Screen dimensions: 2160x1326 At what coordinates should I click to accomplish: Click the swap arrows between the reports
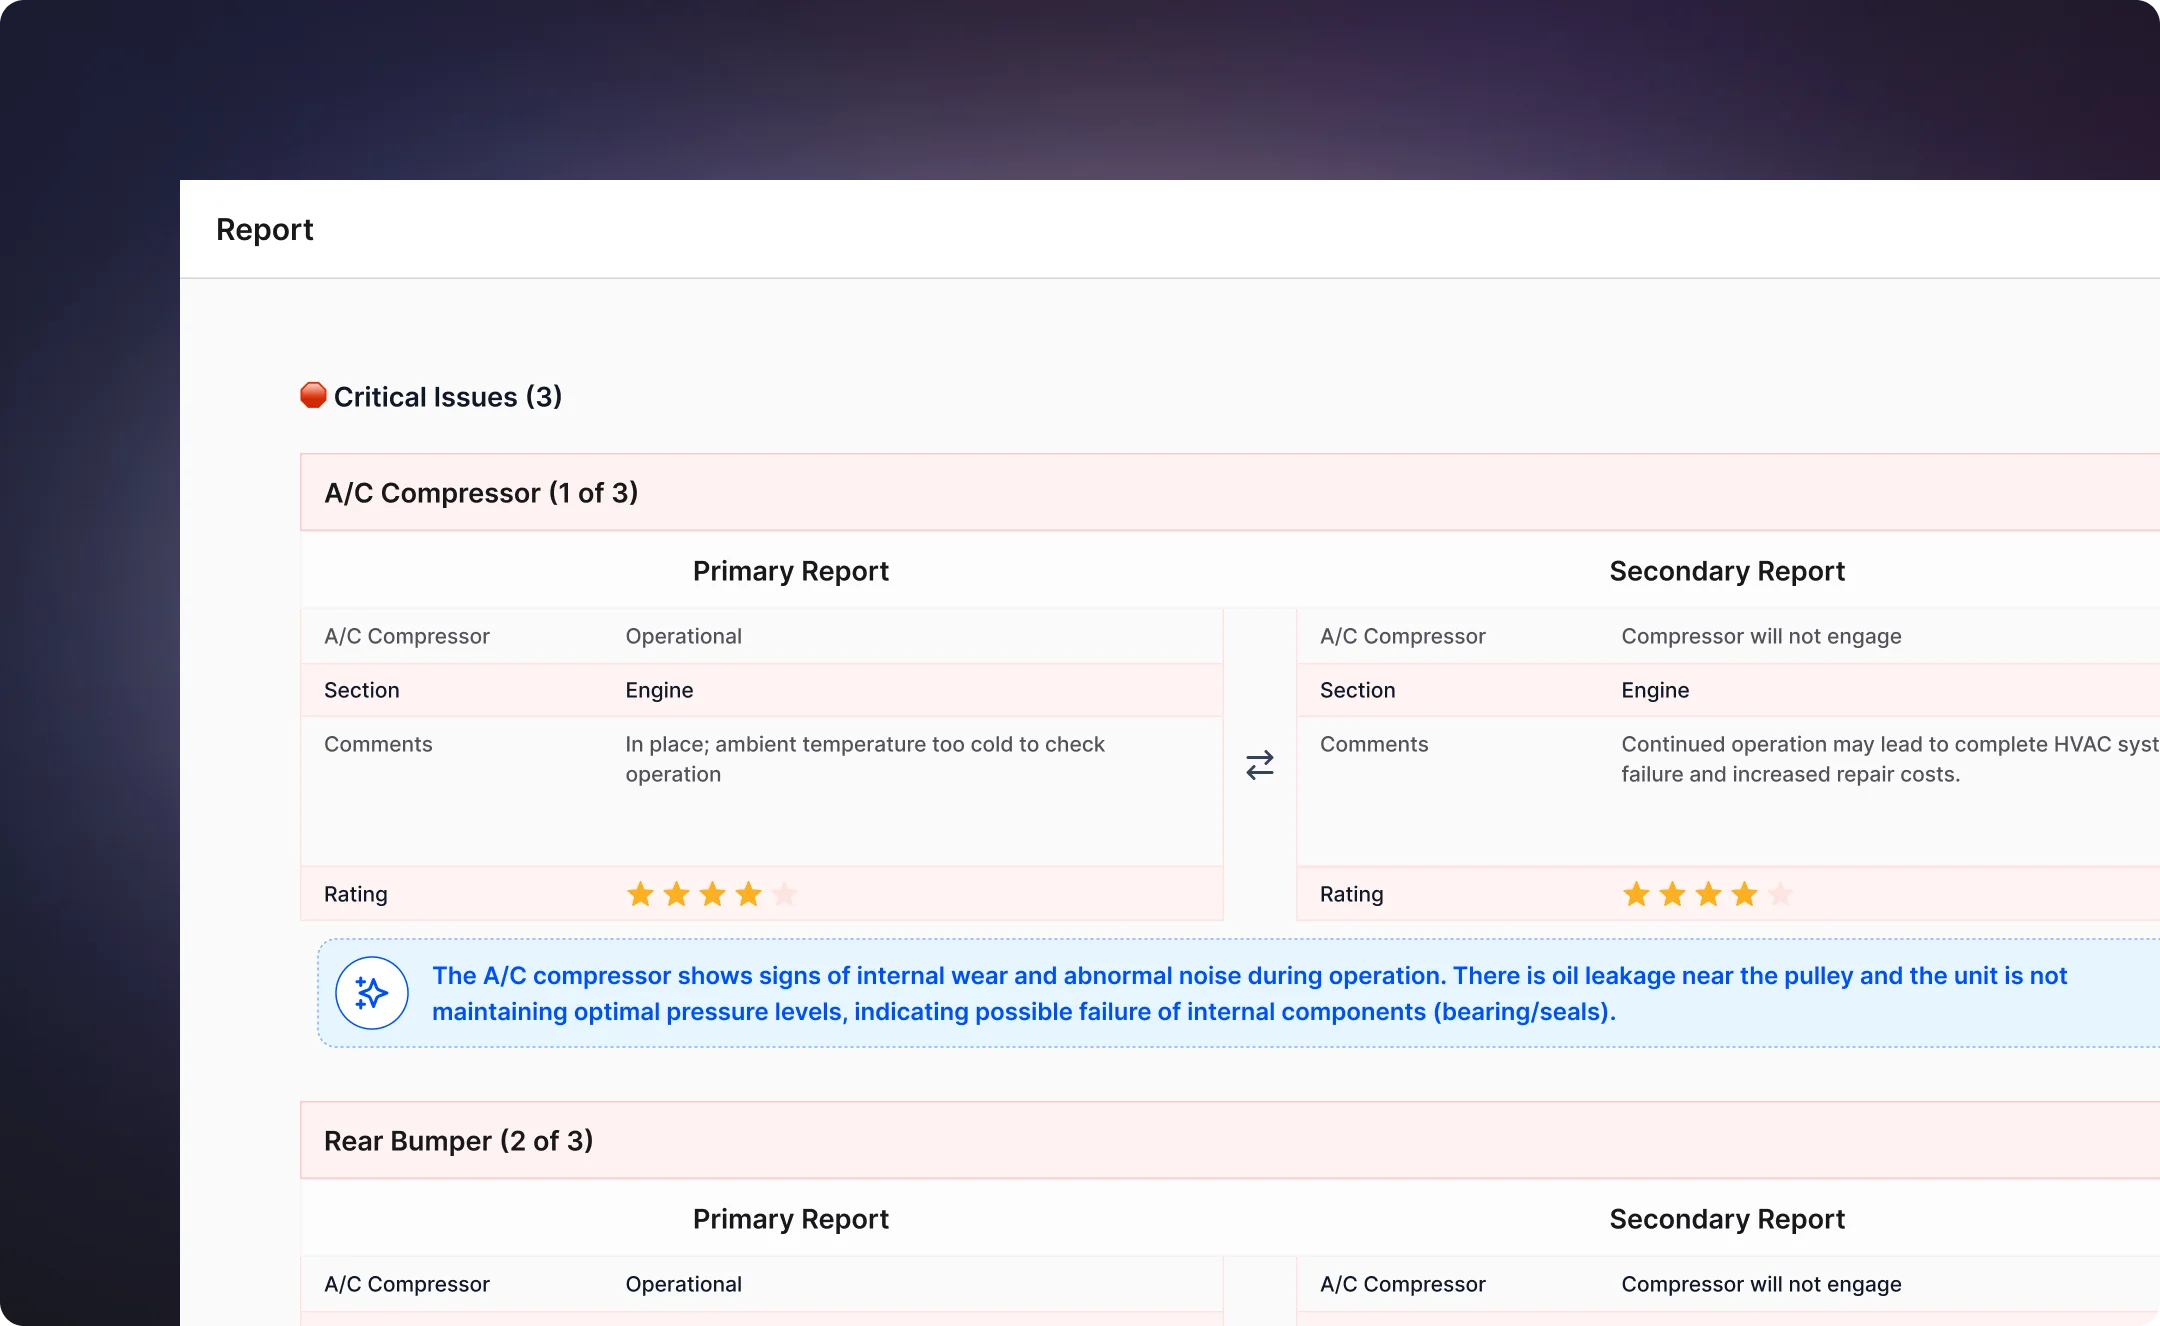pyautogui.click(x=1260, y=765)
